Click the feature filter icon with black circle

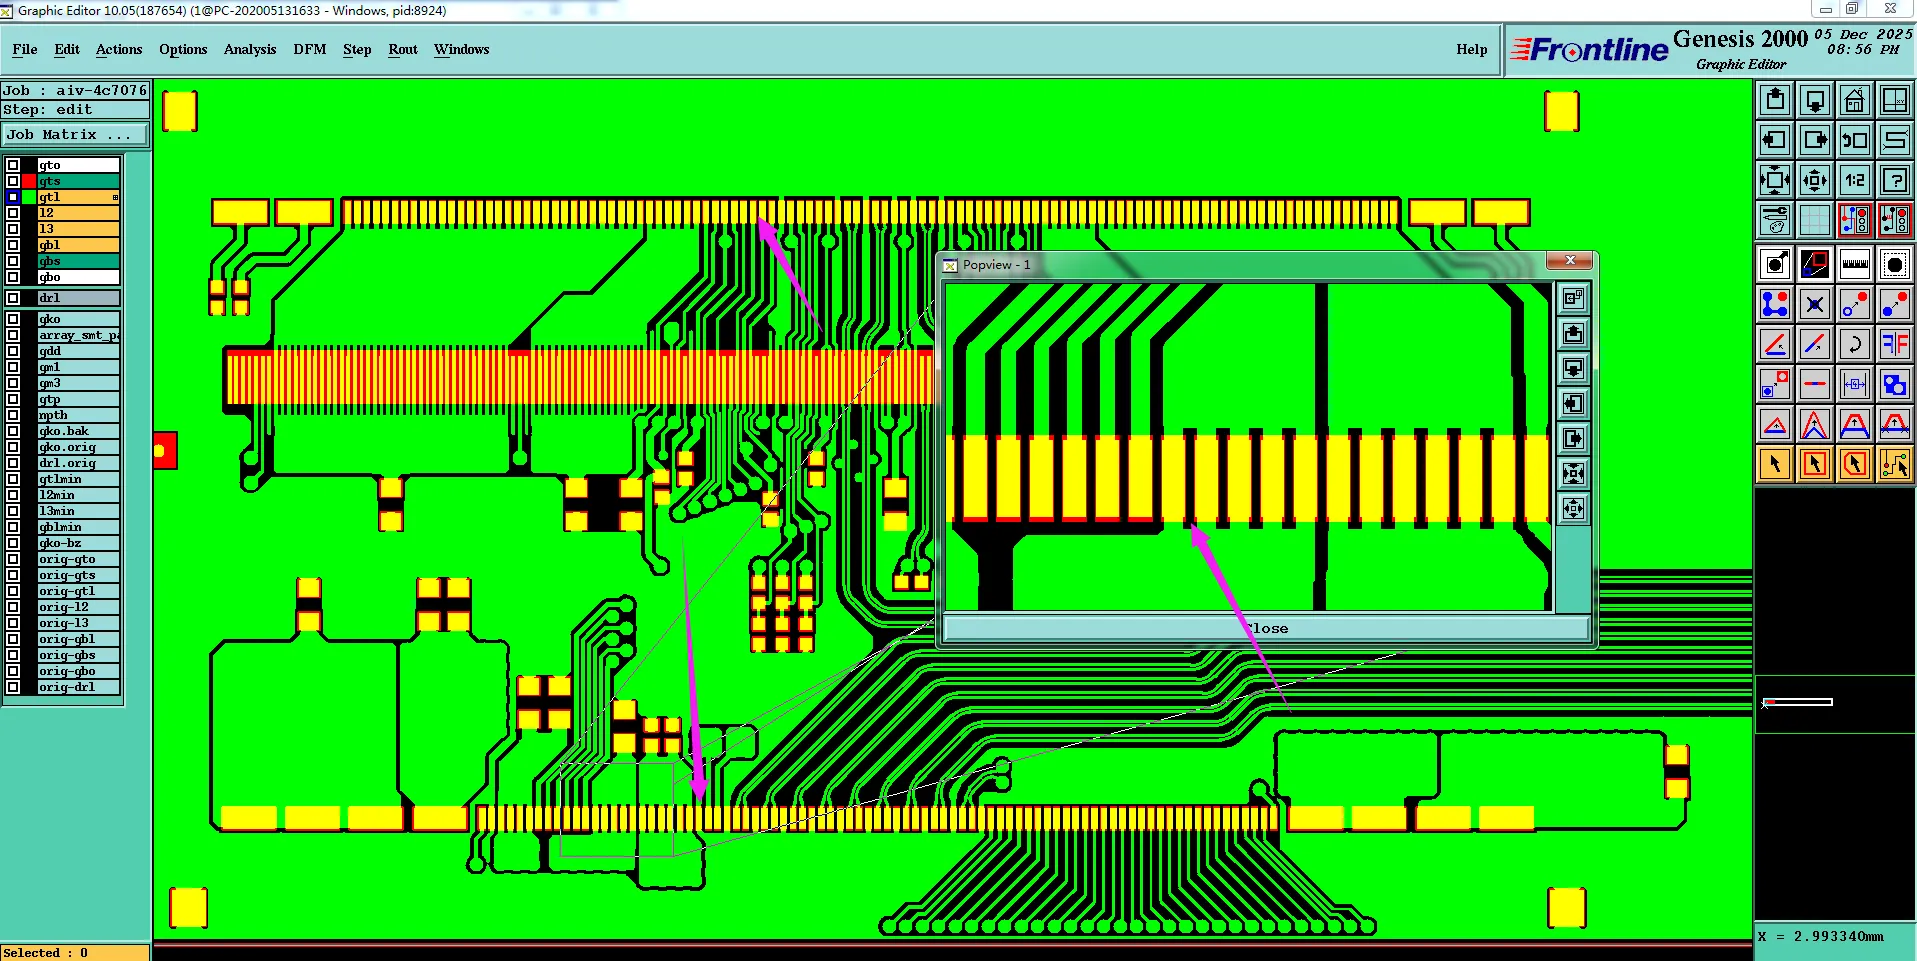[1895, 264]
